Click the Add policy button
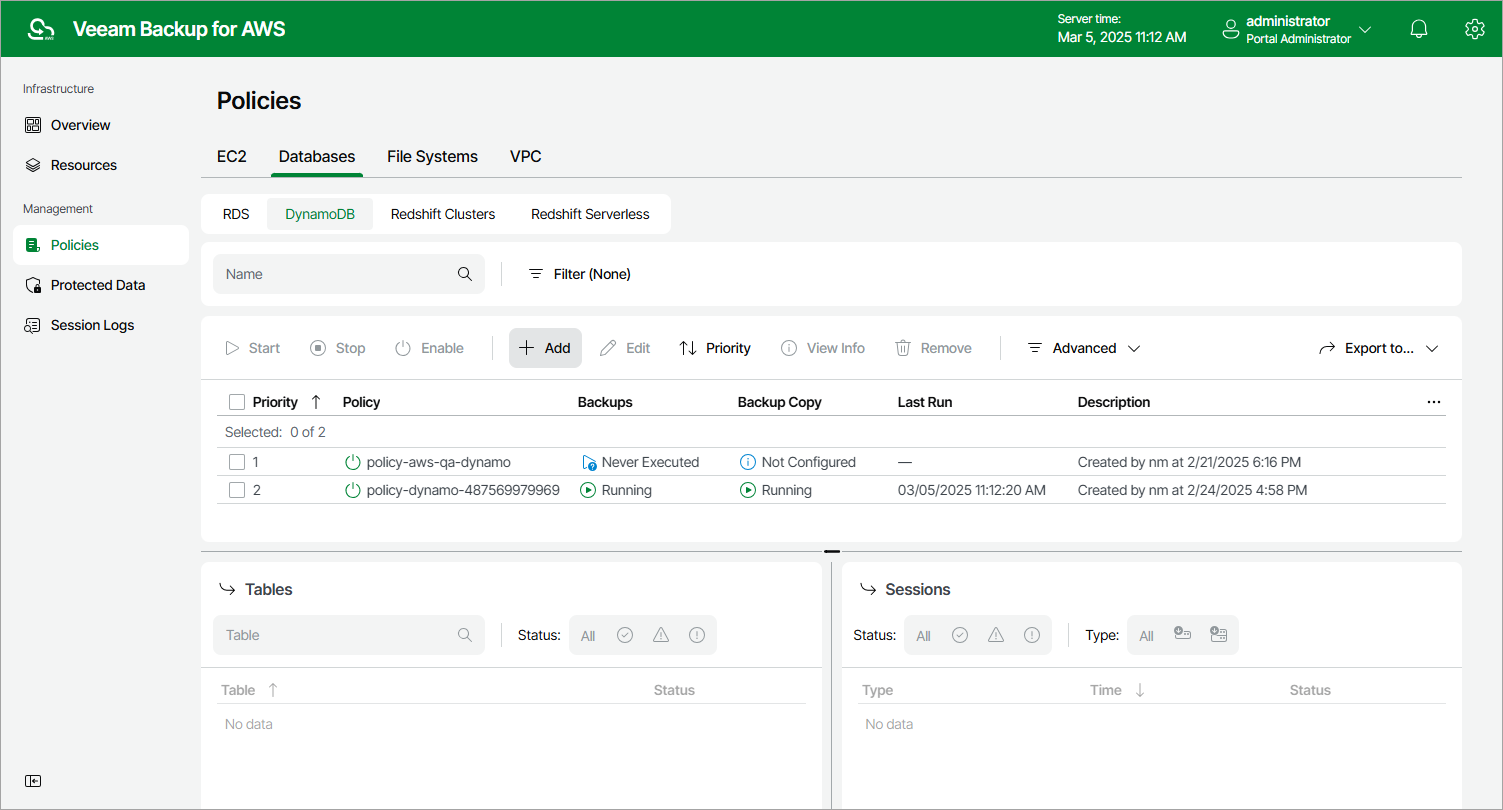The image size is (1503, 810). 545,348
